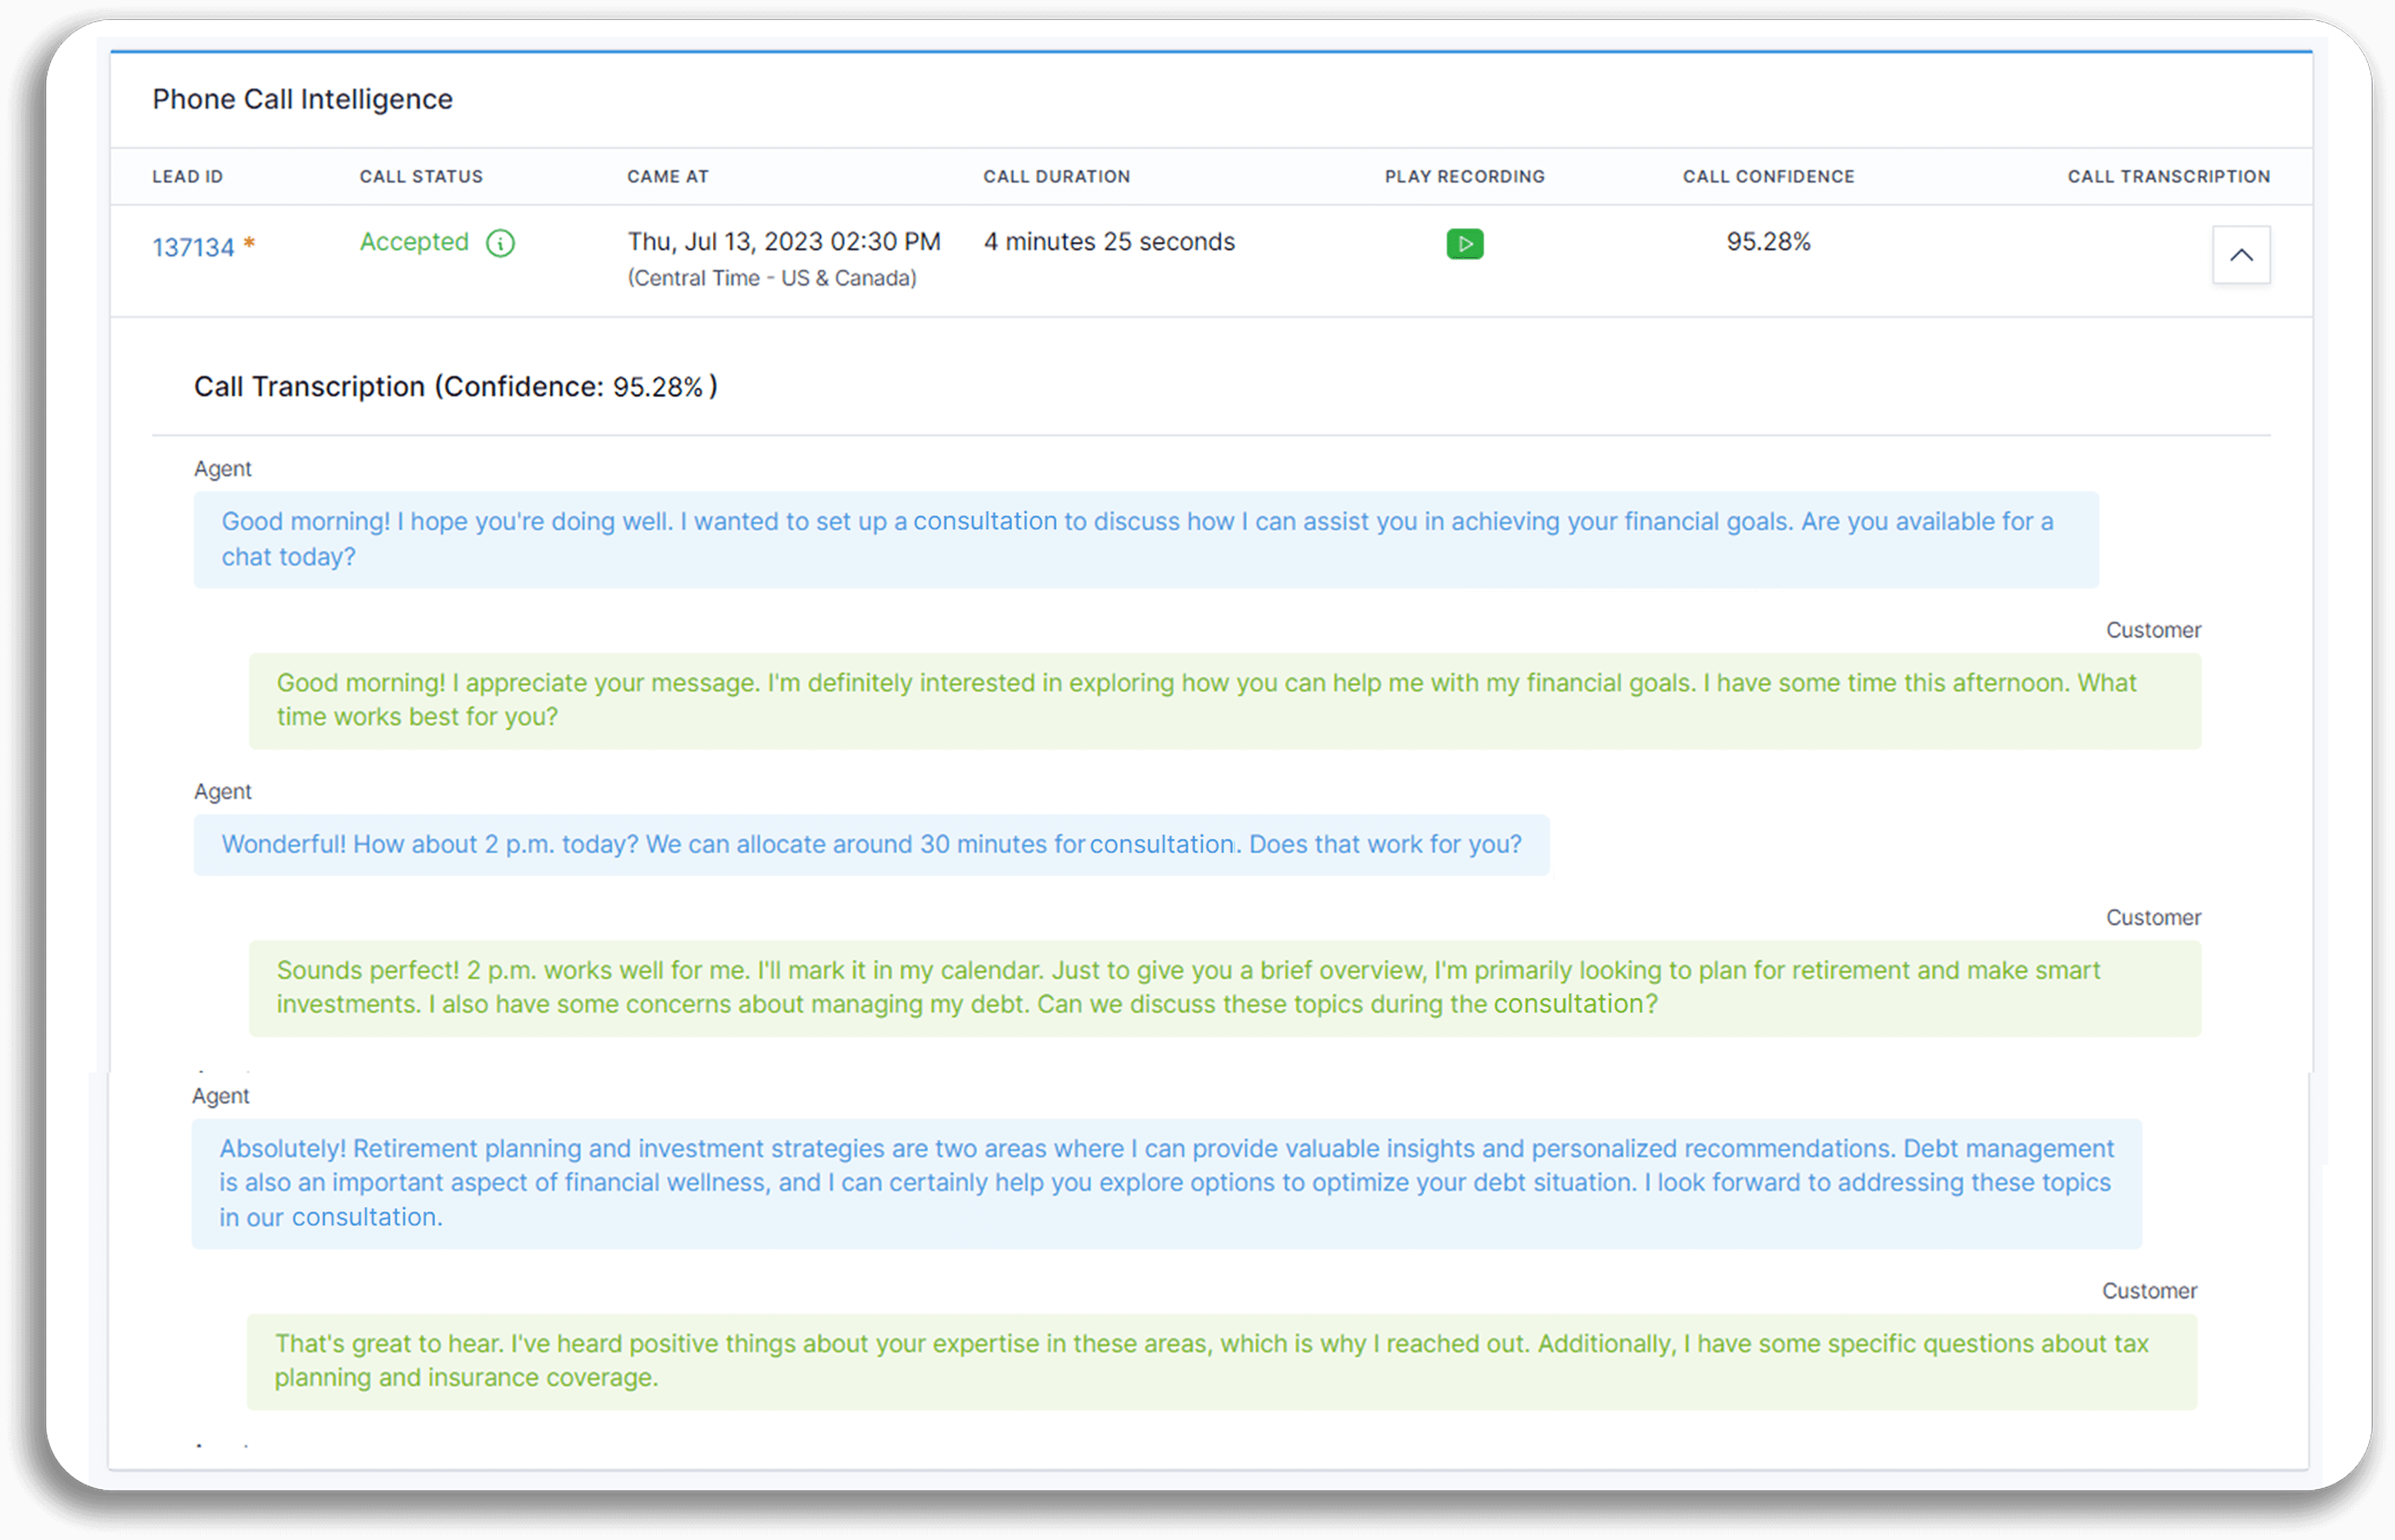Click the customer's tax planning message bubble
The width and height of the screenshot is (2395, 1540).
tap(1221, 1360)
